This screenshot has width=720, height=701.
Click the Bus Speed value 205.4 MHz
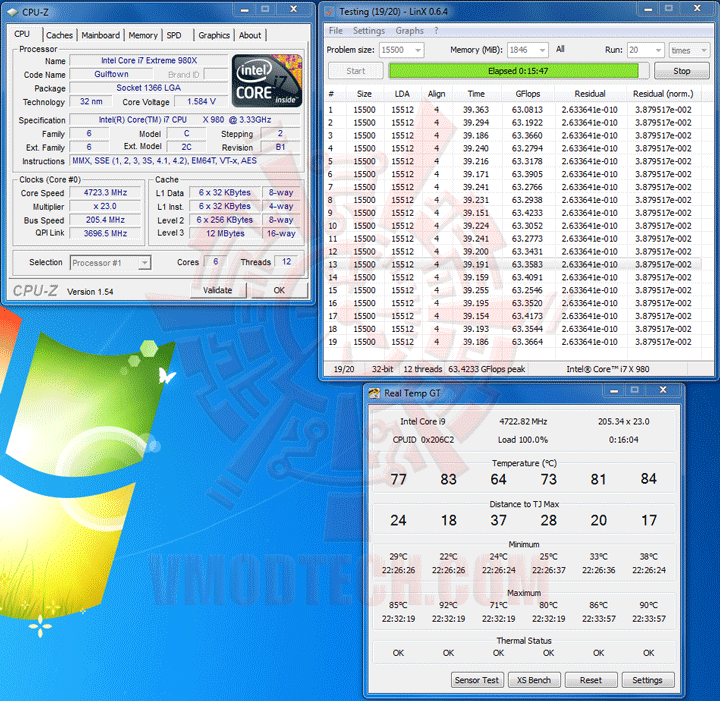click(105, 220)
